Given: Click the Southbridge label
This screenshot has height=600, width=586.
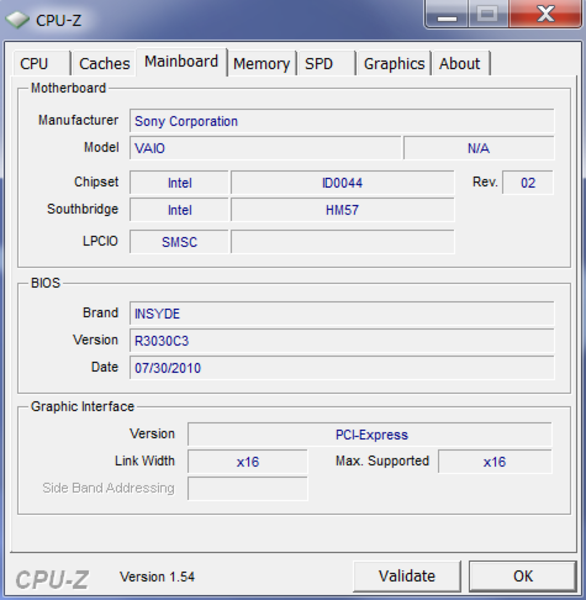Looking at the screenshot, I should [x=82, y=209].
